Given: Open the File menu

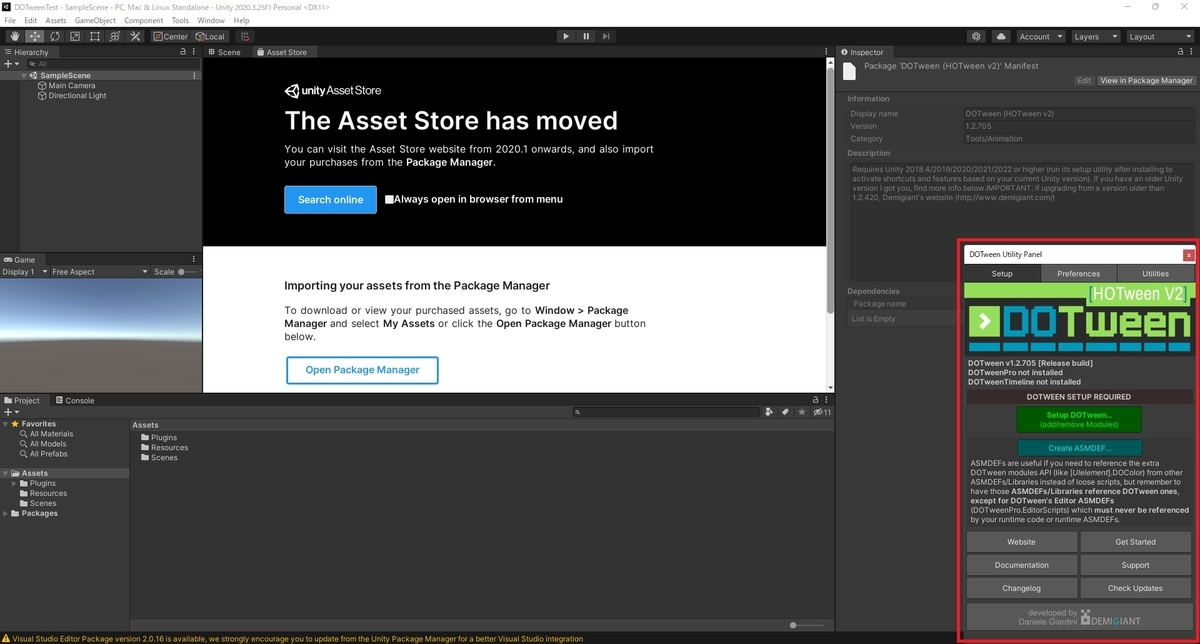Looking at the screenshot, I should (x=10, y=20).
